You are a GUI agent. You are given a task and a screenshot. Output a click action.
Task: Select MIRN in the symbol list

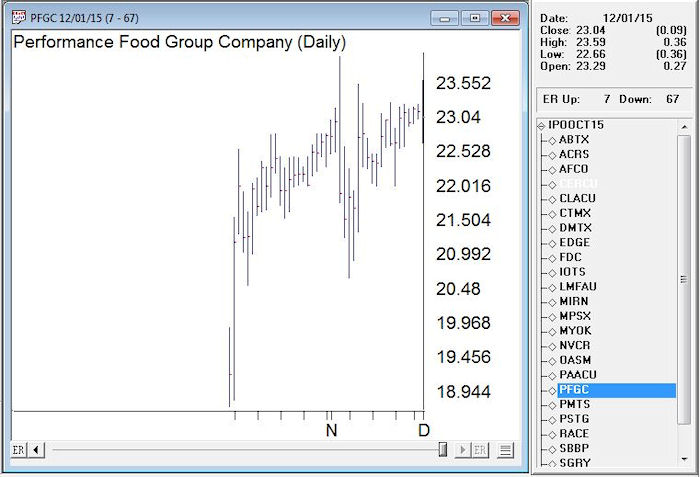(x=574, y=301)
